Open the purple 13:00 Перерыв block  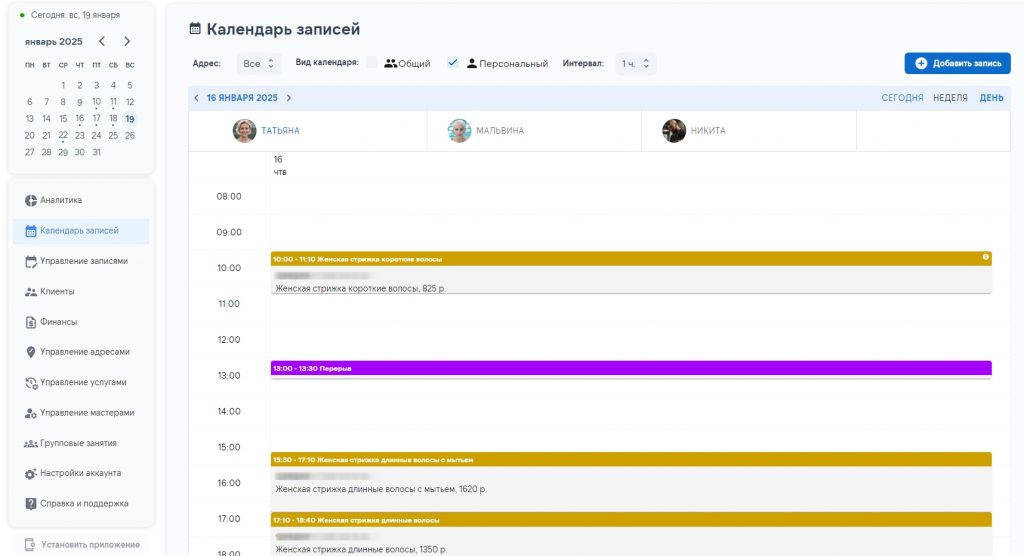(x=630, y=368)
